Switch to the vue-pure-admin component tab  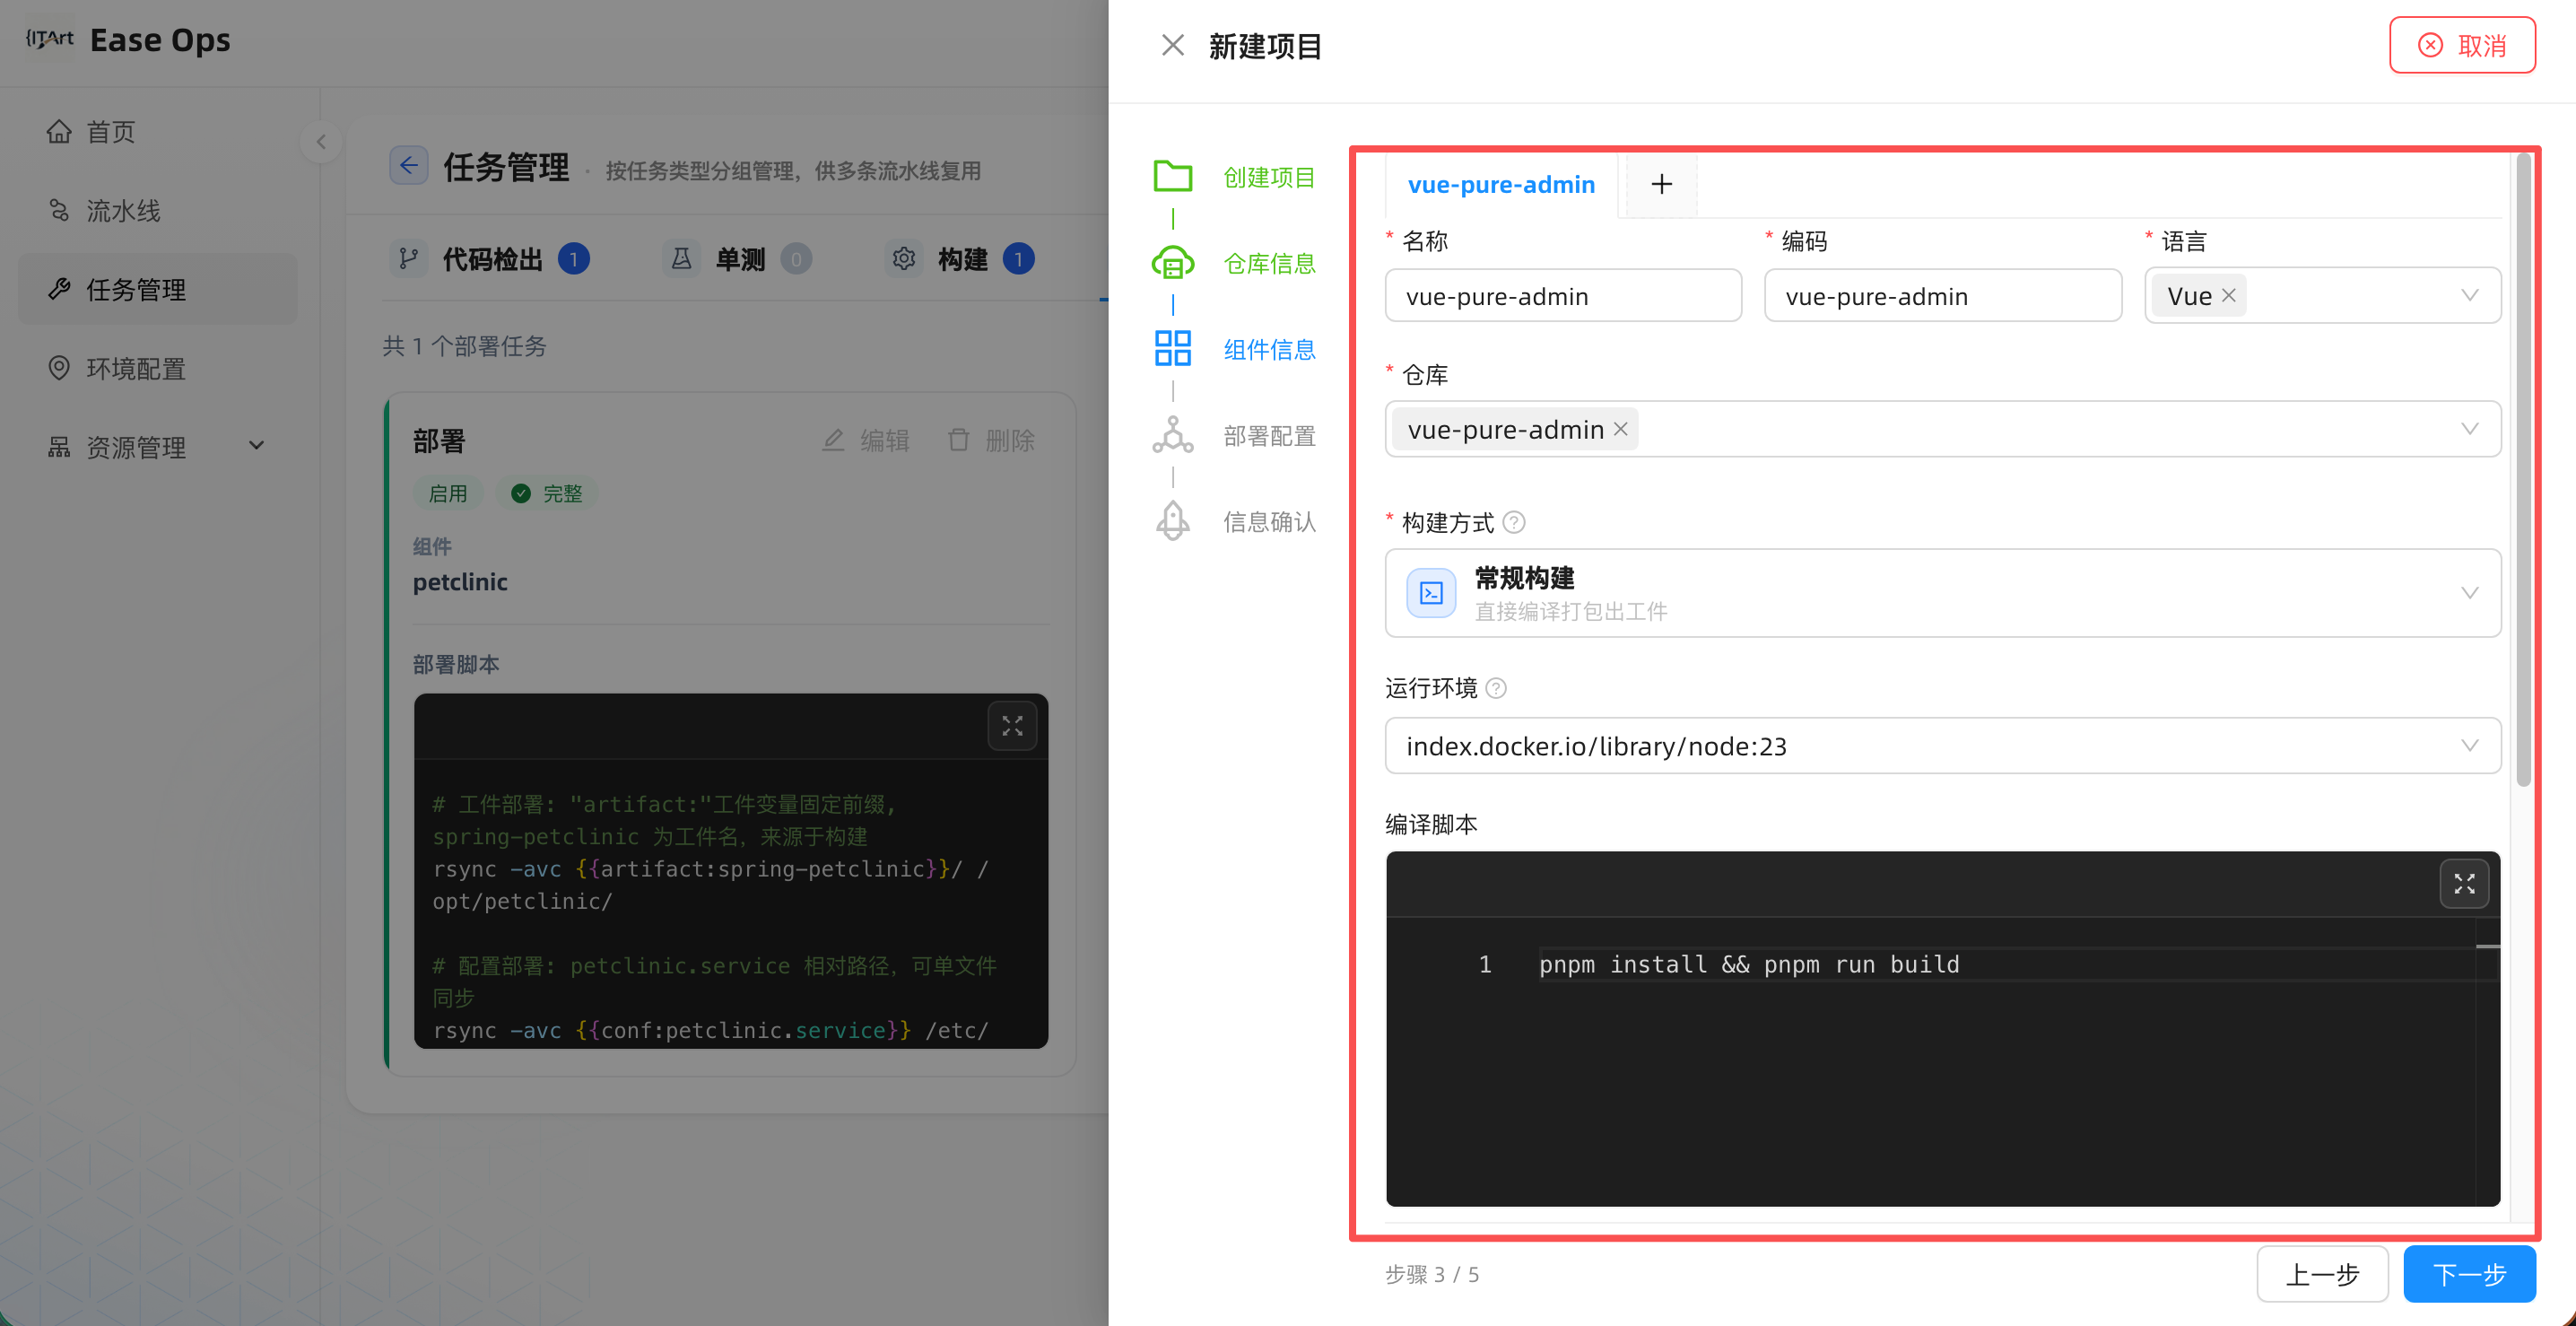1501,185
